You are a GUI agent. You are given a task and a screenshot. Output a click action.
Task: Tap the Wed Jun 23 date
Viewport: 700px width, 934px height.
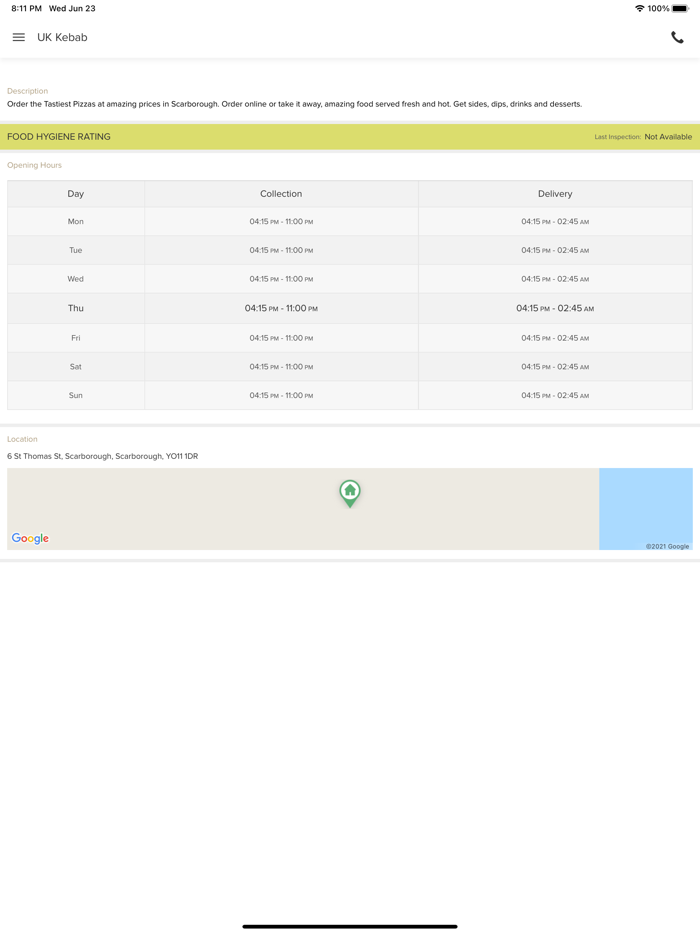[x=72, y=8]
